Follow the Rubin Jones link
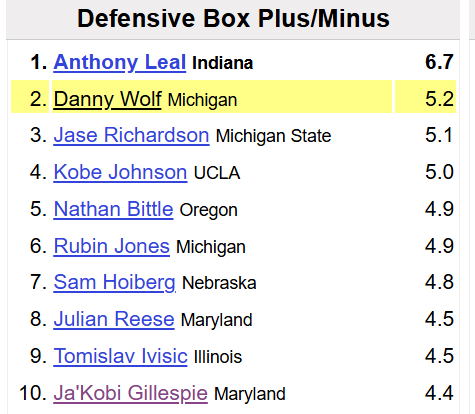This screenshot has height=414, width=475. (112, 246)
